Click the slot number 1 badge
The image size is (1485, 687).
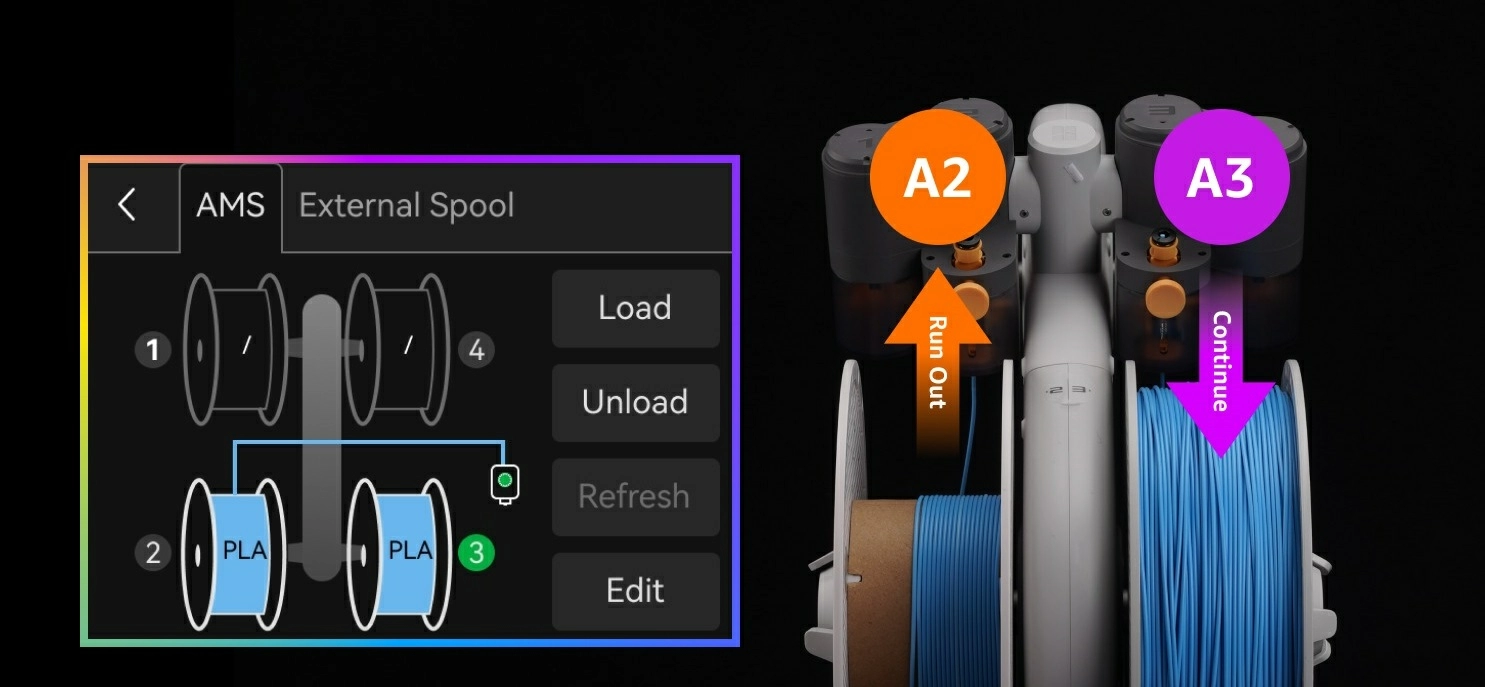(153, 351)
